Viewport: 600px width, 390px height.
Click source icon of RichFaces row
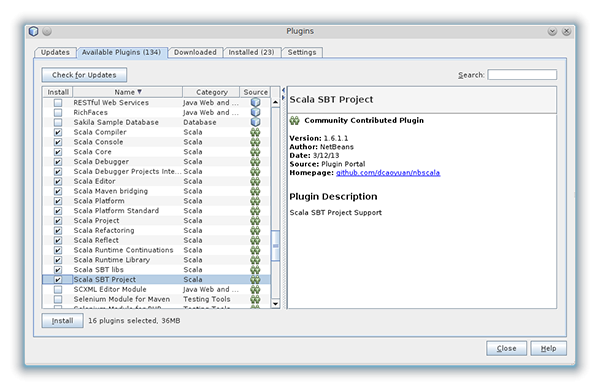pyautogui.click(x=255, y=113)
